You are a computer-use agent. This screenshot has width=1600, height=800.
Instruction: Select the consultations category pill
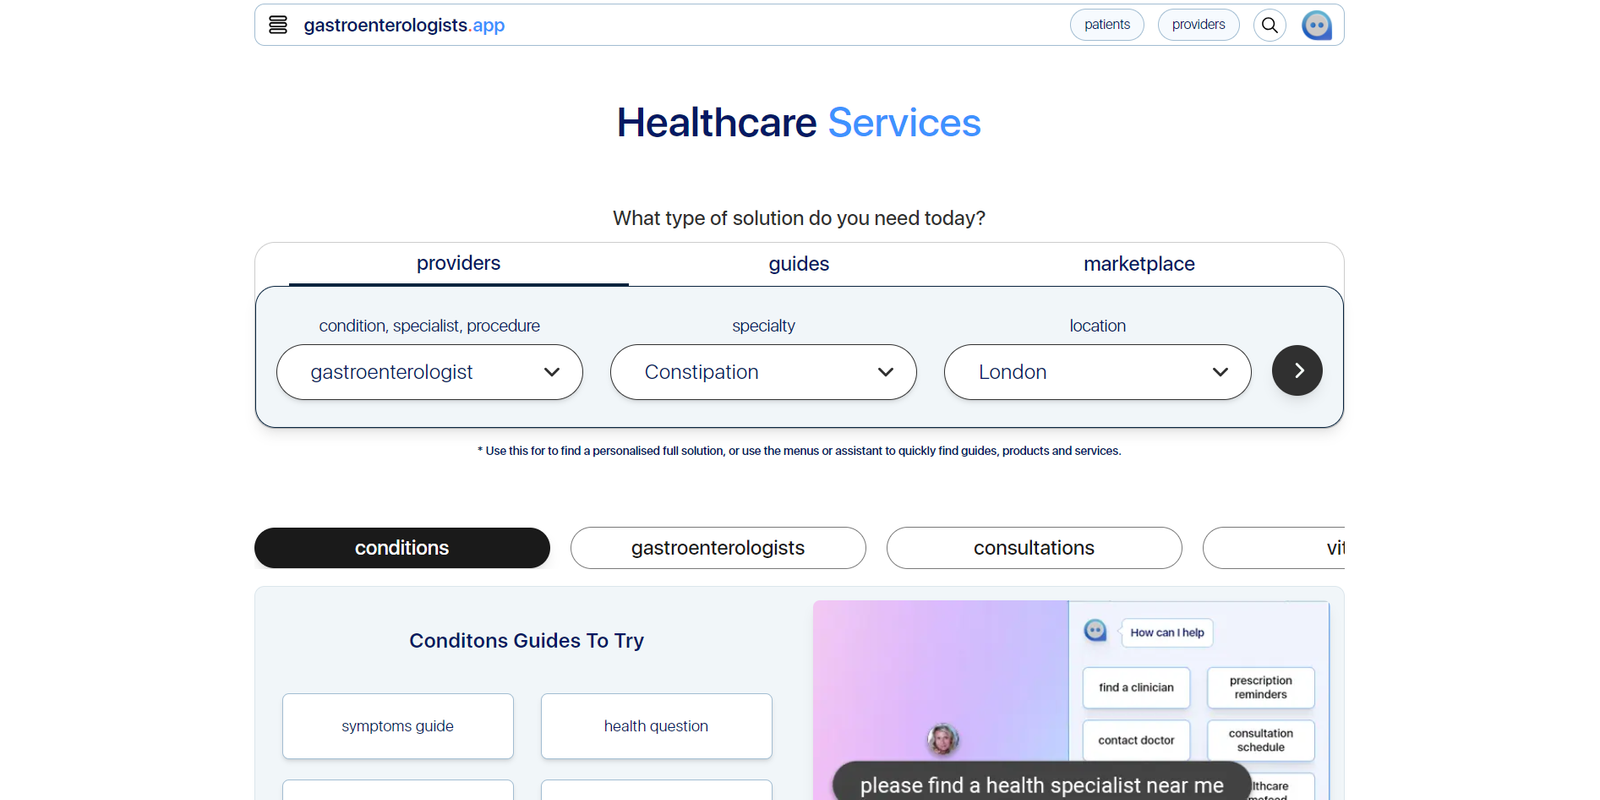[x=1034, y=548]
